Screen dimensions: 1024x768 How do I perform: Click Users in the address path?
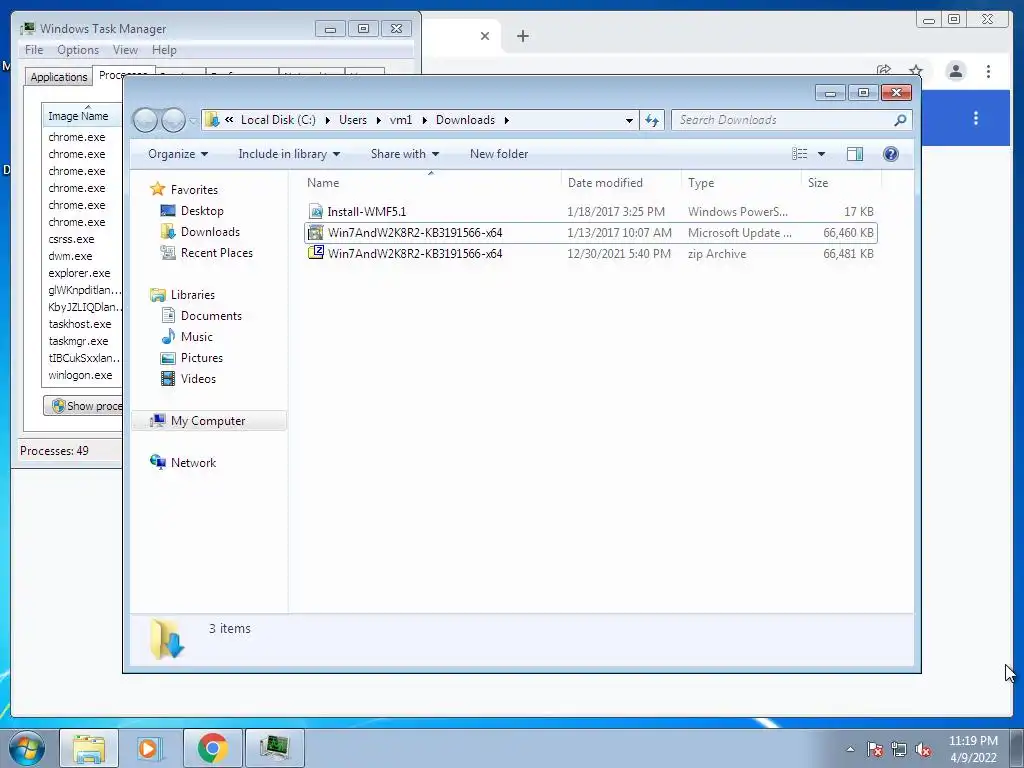tap(353, 120)
